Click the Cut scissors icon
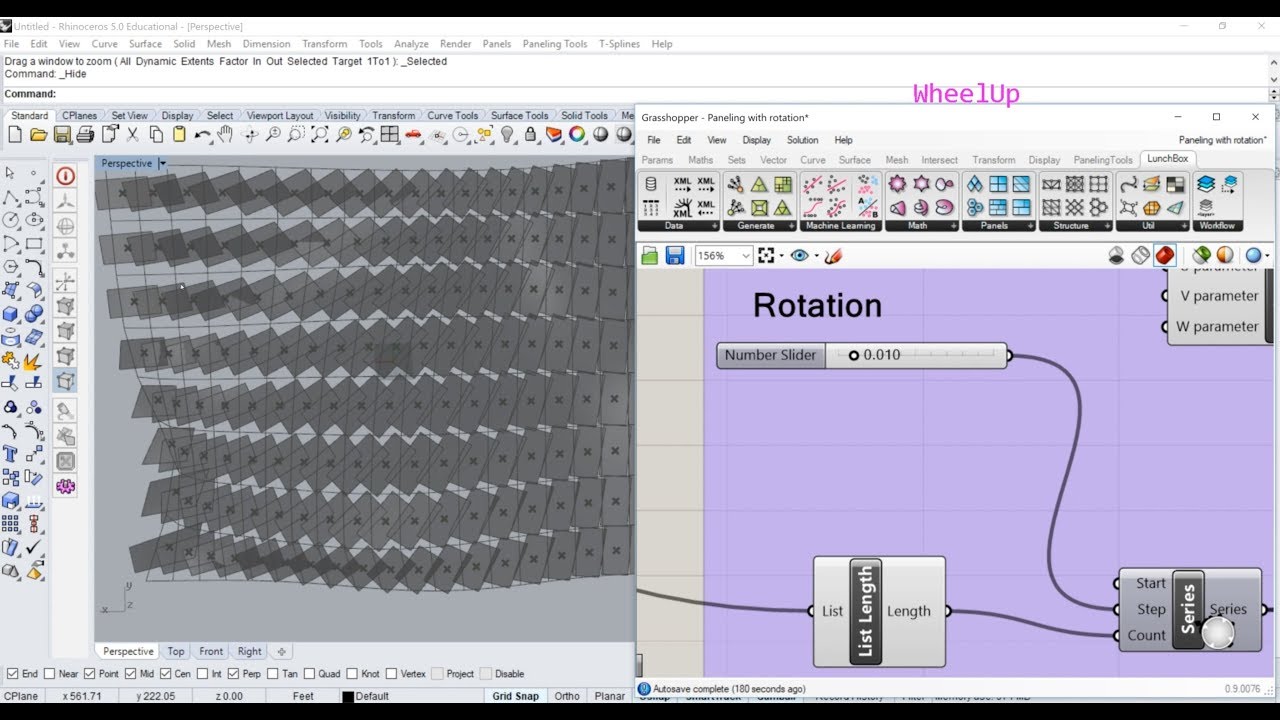Viewport: 1280px width, 720px height. tap(133, 134)
